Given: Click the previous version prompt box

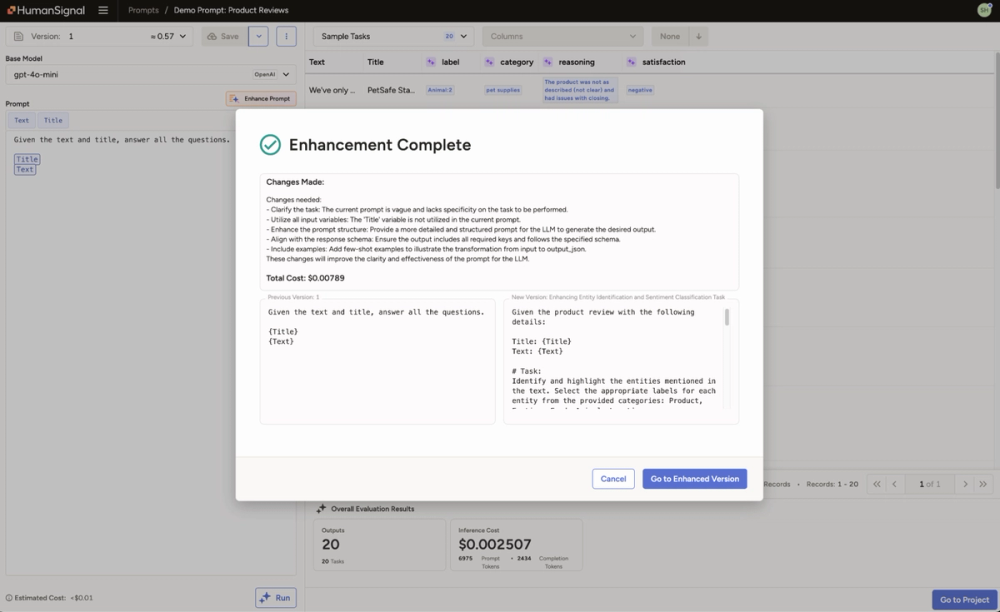Looking at the screenshot, I should tap(378, 361).
